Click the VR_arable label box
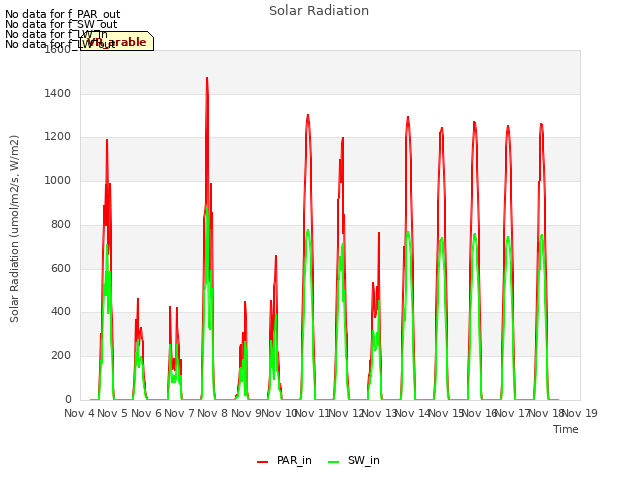 pos(117,41)
